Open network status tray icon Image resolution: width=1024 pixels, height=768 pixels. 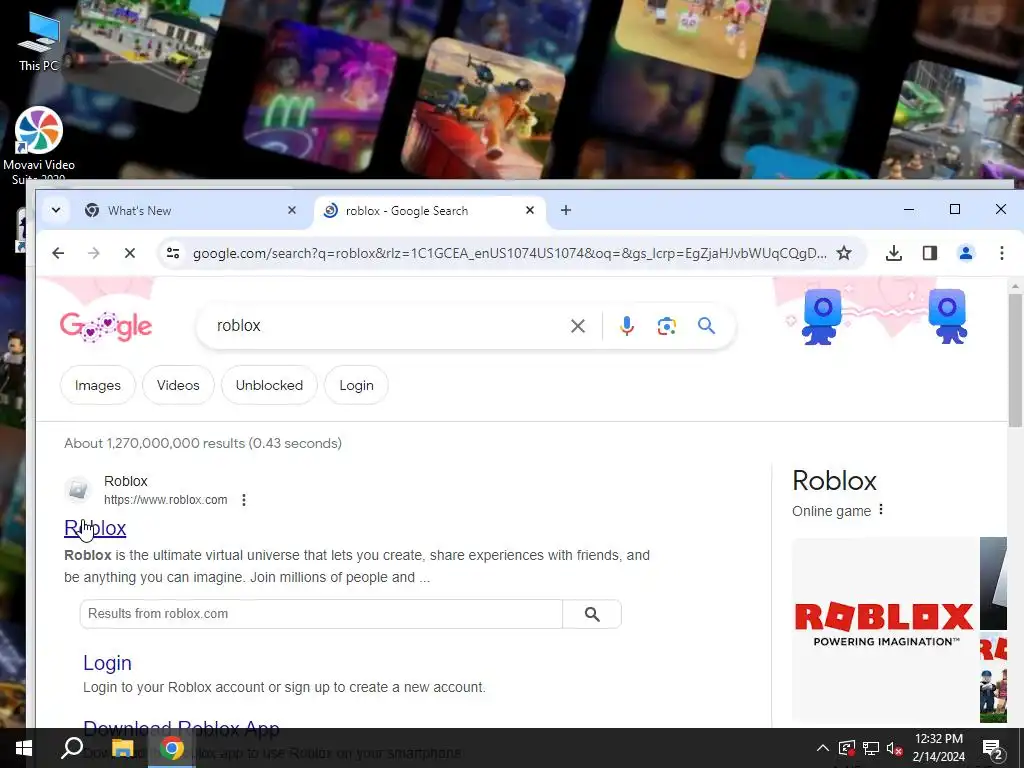[871, 748]
